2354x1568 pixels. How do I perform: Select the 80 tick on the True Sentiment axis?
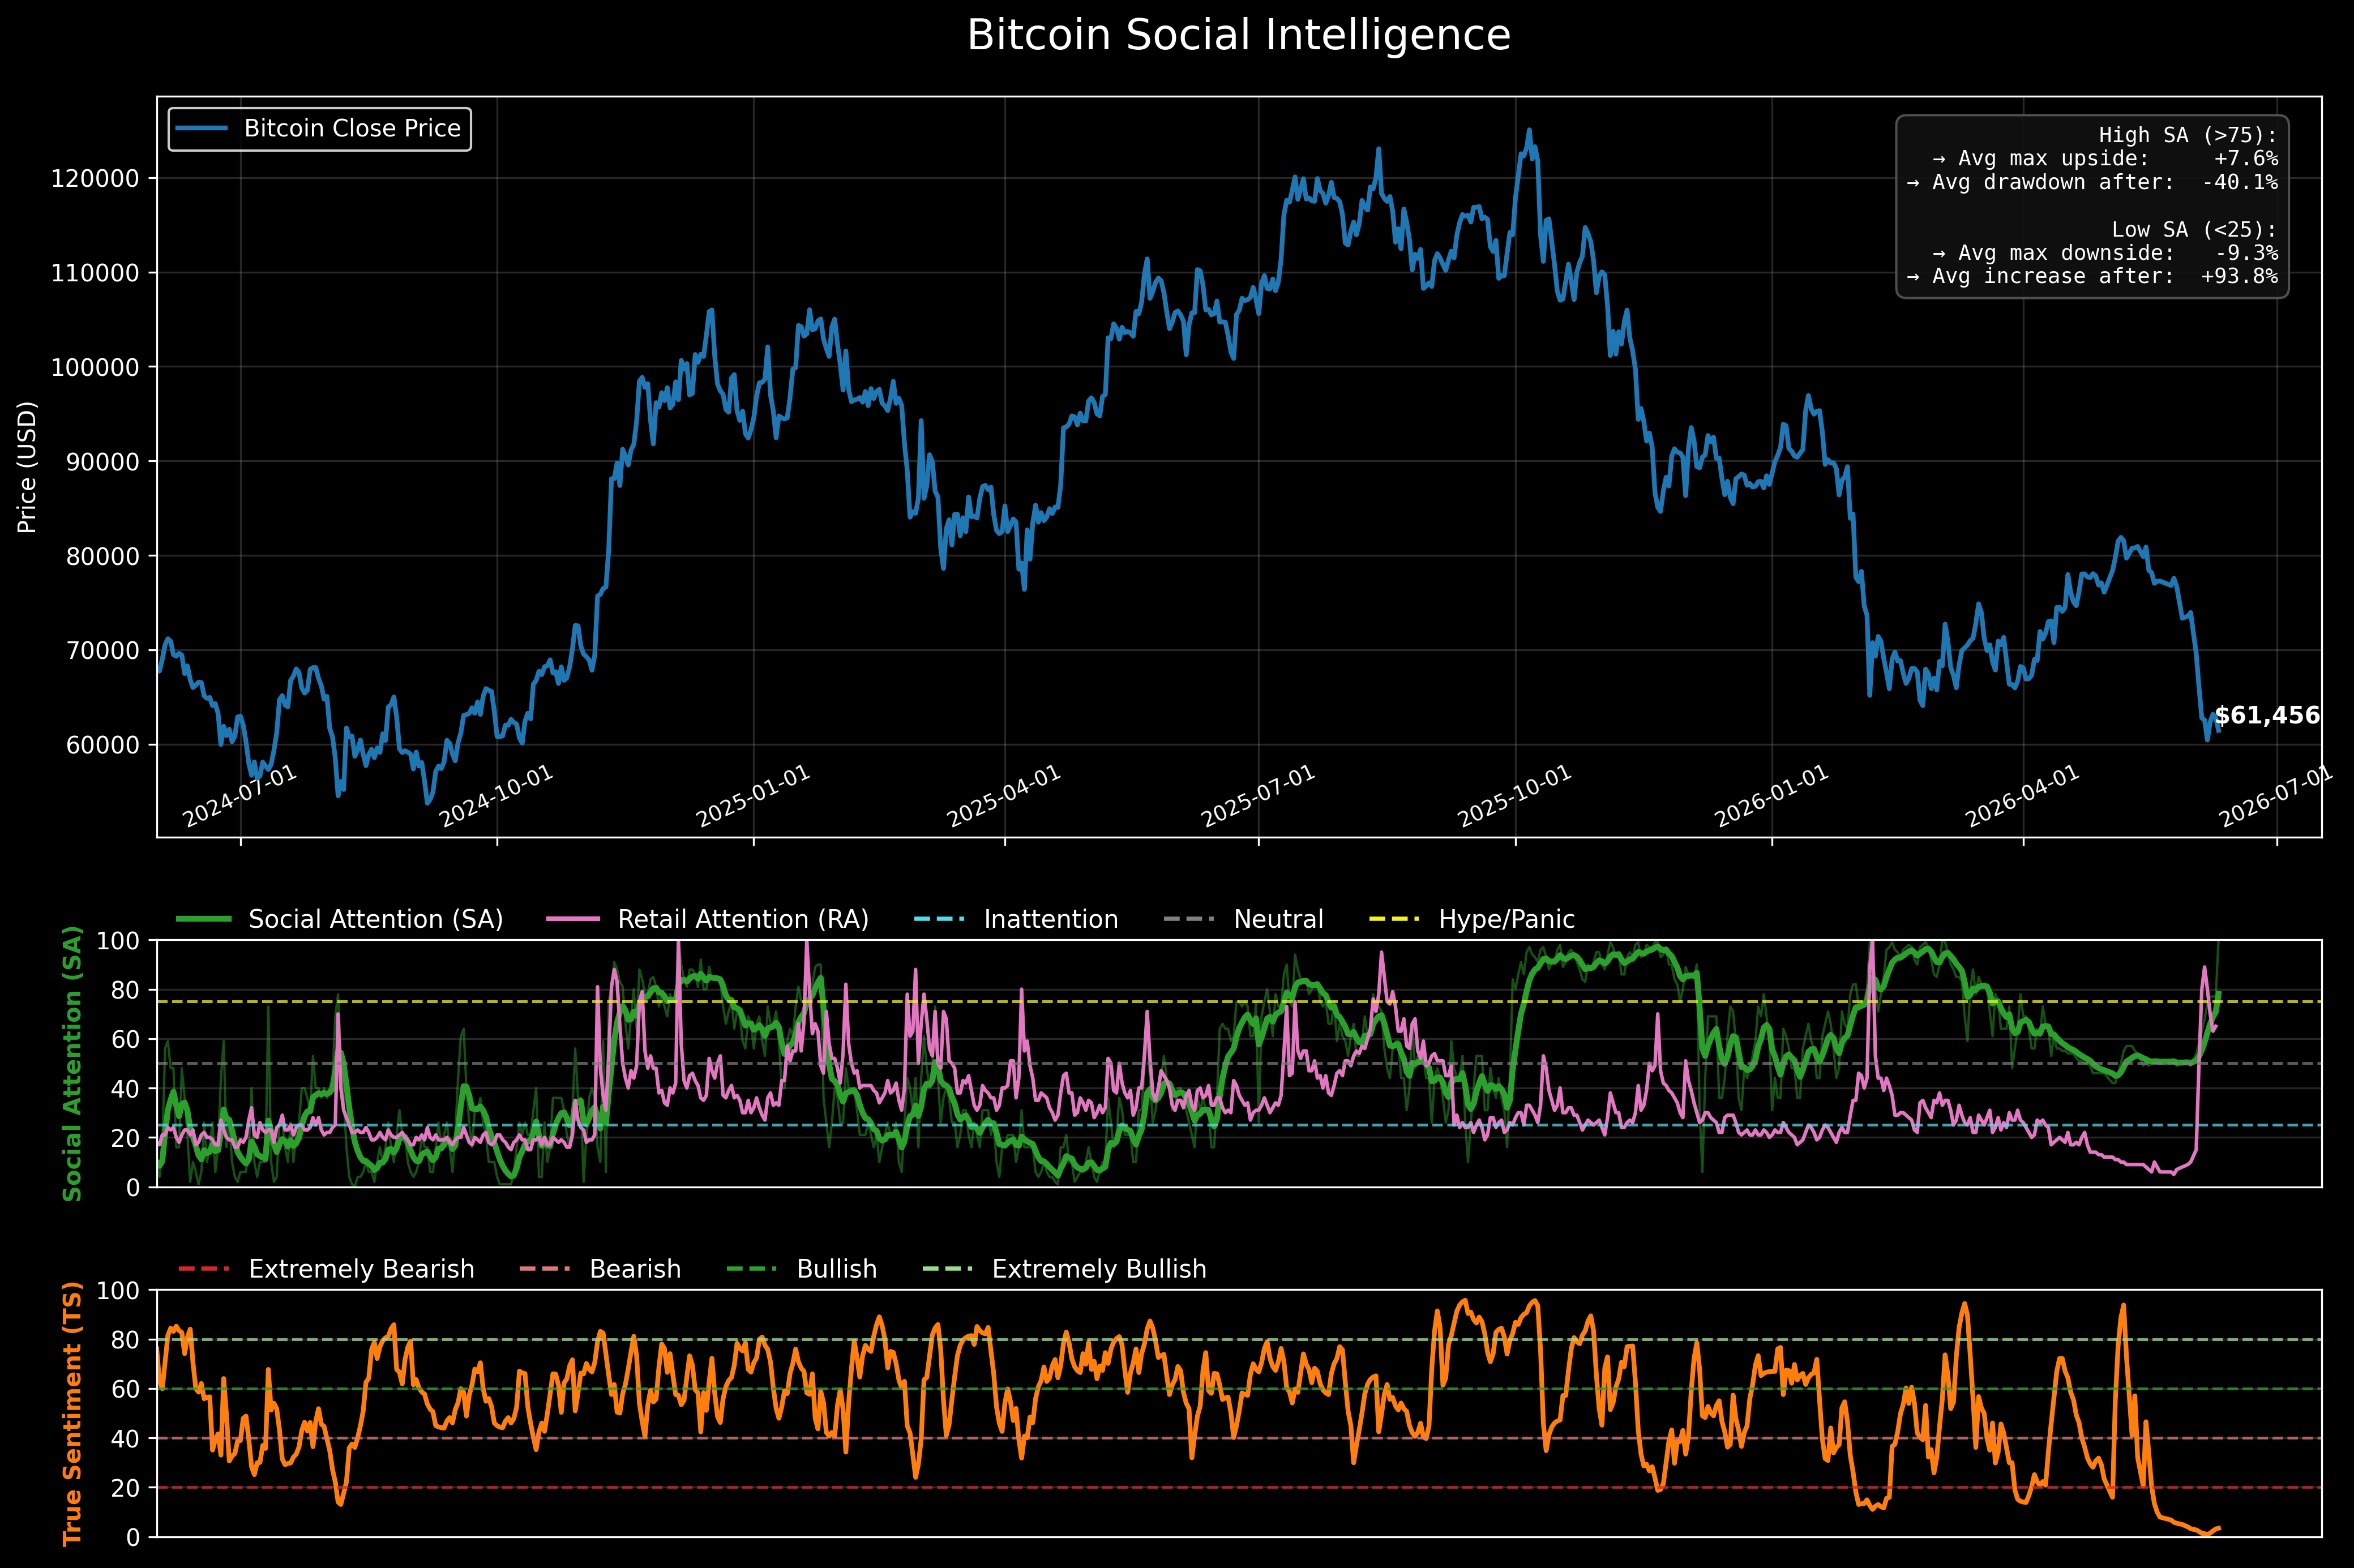126,1340
